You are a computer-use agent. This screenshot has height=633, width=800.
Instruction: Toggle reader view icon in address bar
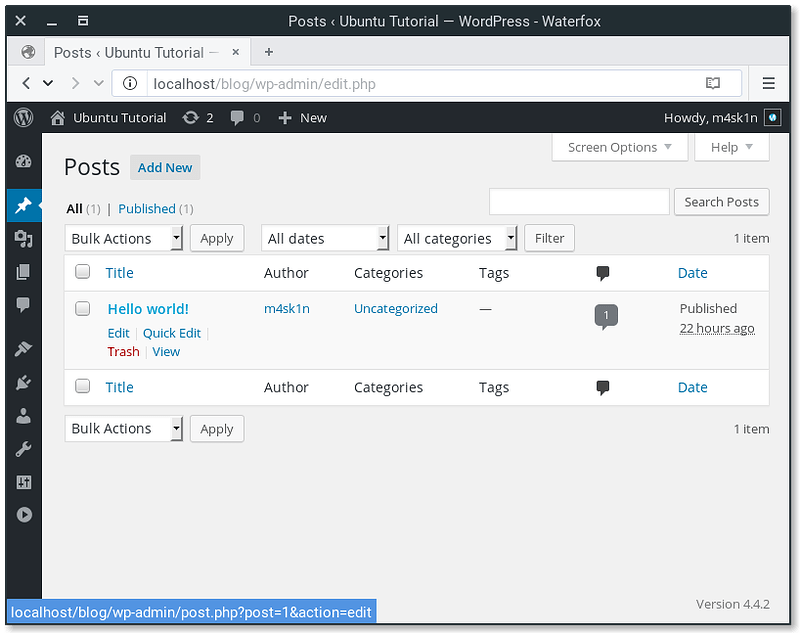[713, 83]
